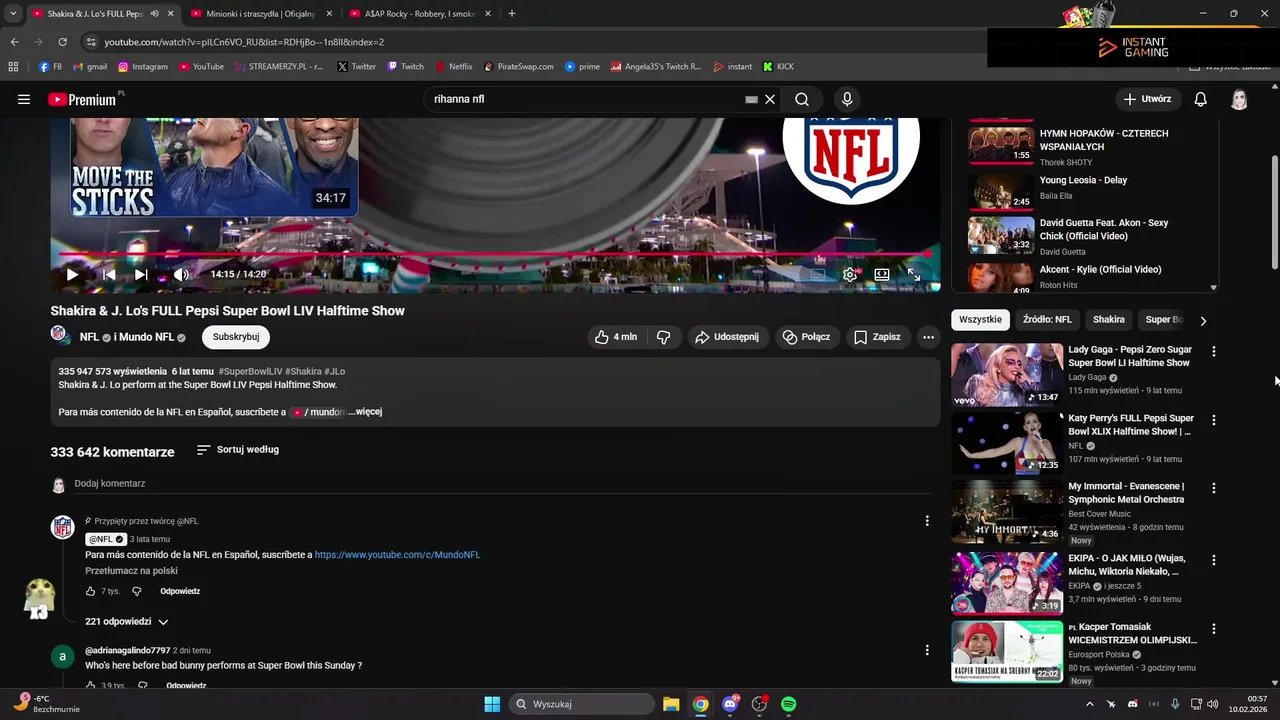Open options for Katy Perry Halftime video
Image resolution: width=1280 pixels, height=720 pixels.
pyautogui.click(x=1214, y=420)
